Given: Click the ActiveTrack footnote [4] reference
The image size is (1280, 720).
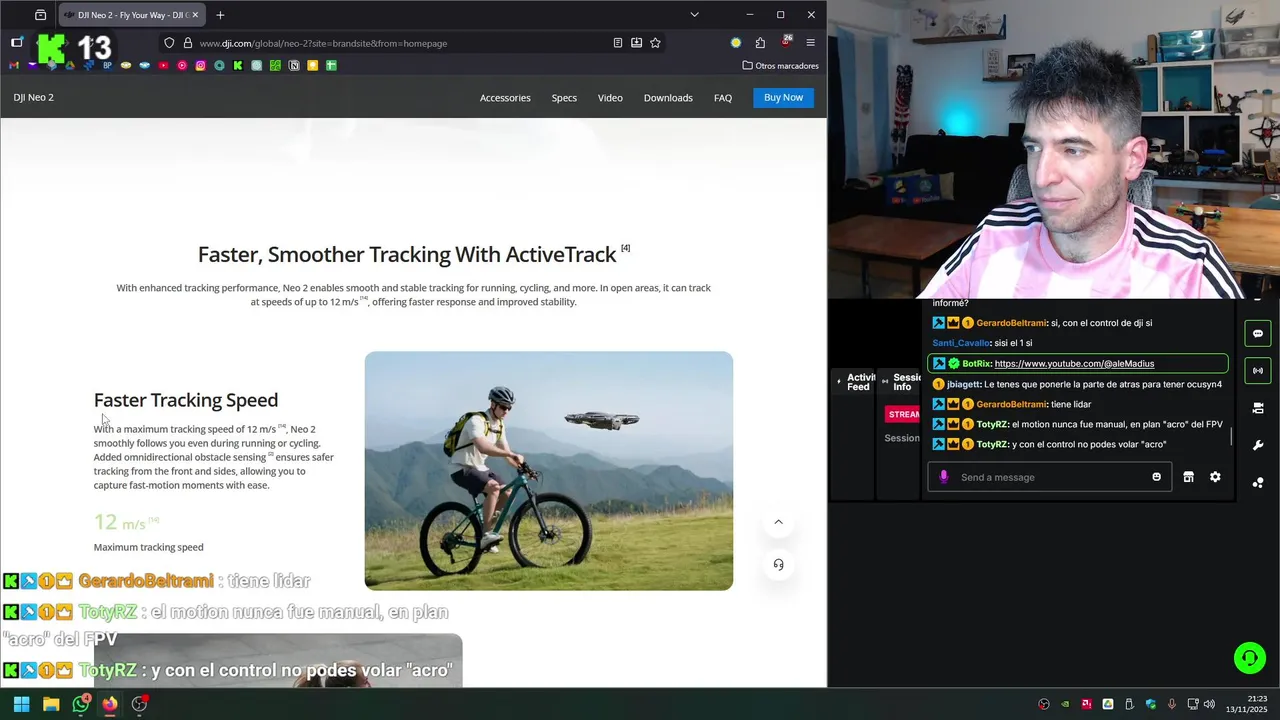Looking at the screenshot, I should click(625, 248).
